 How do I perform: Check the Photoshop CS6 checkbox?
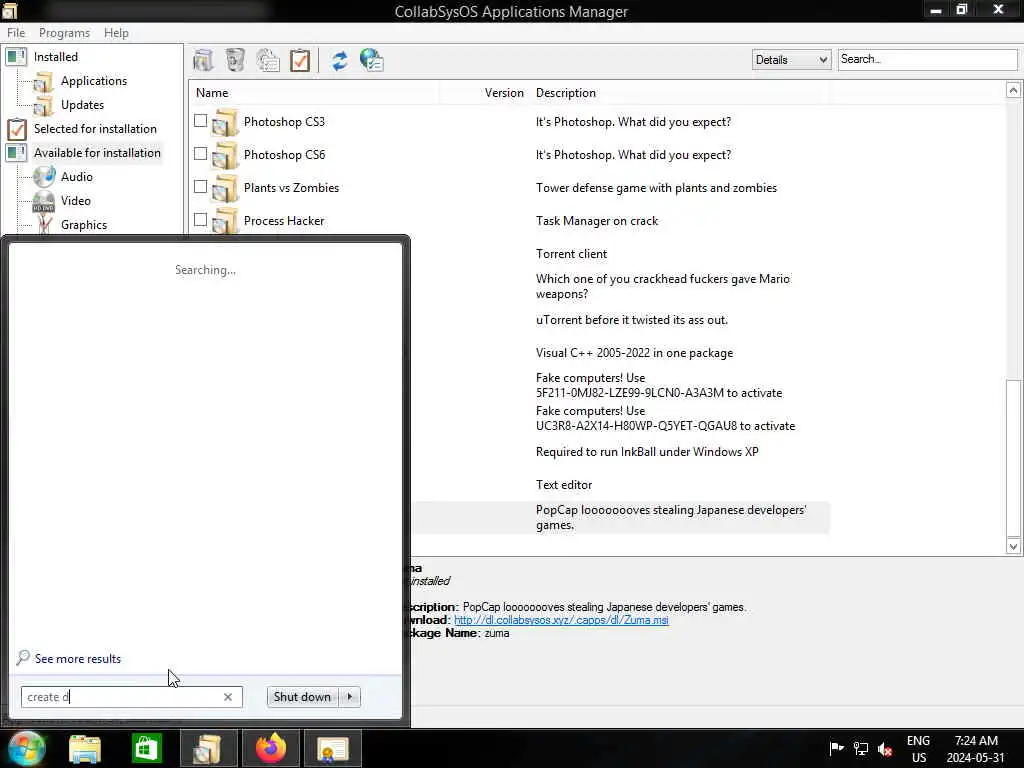[x=200, y=153]
